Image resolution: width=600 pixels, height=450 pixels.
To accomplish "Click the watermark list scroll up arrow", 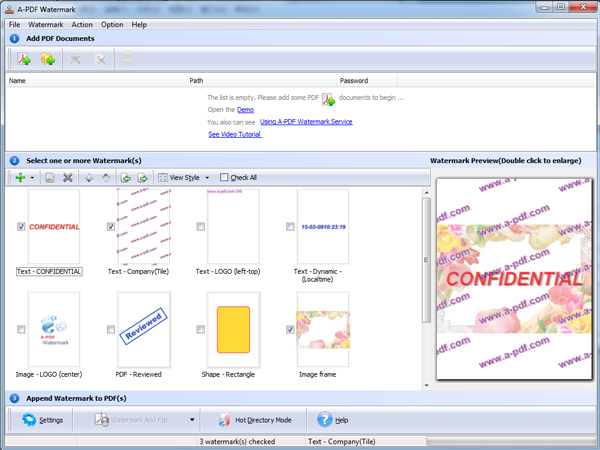I will pos(427,192).
